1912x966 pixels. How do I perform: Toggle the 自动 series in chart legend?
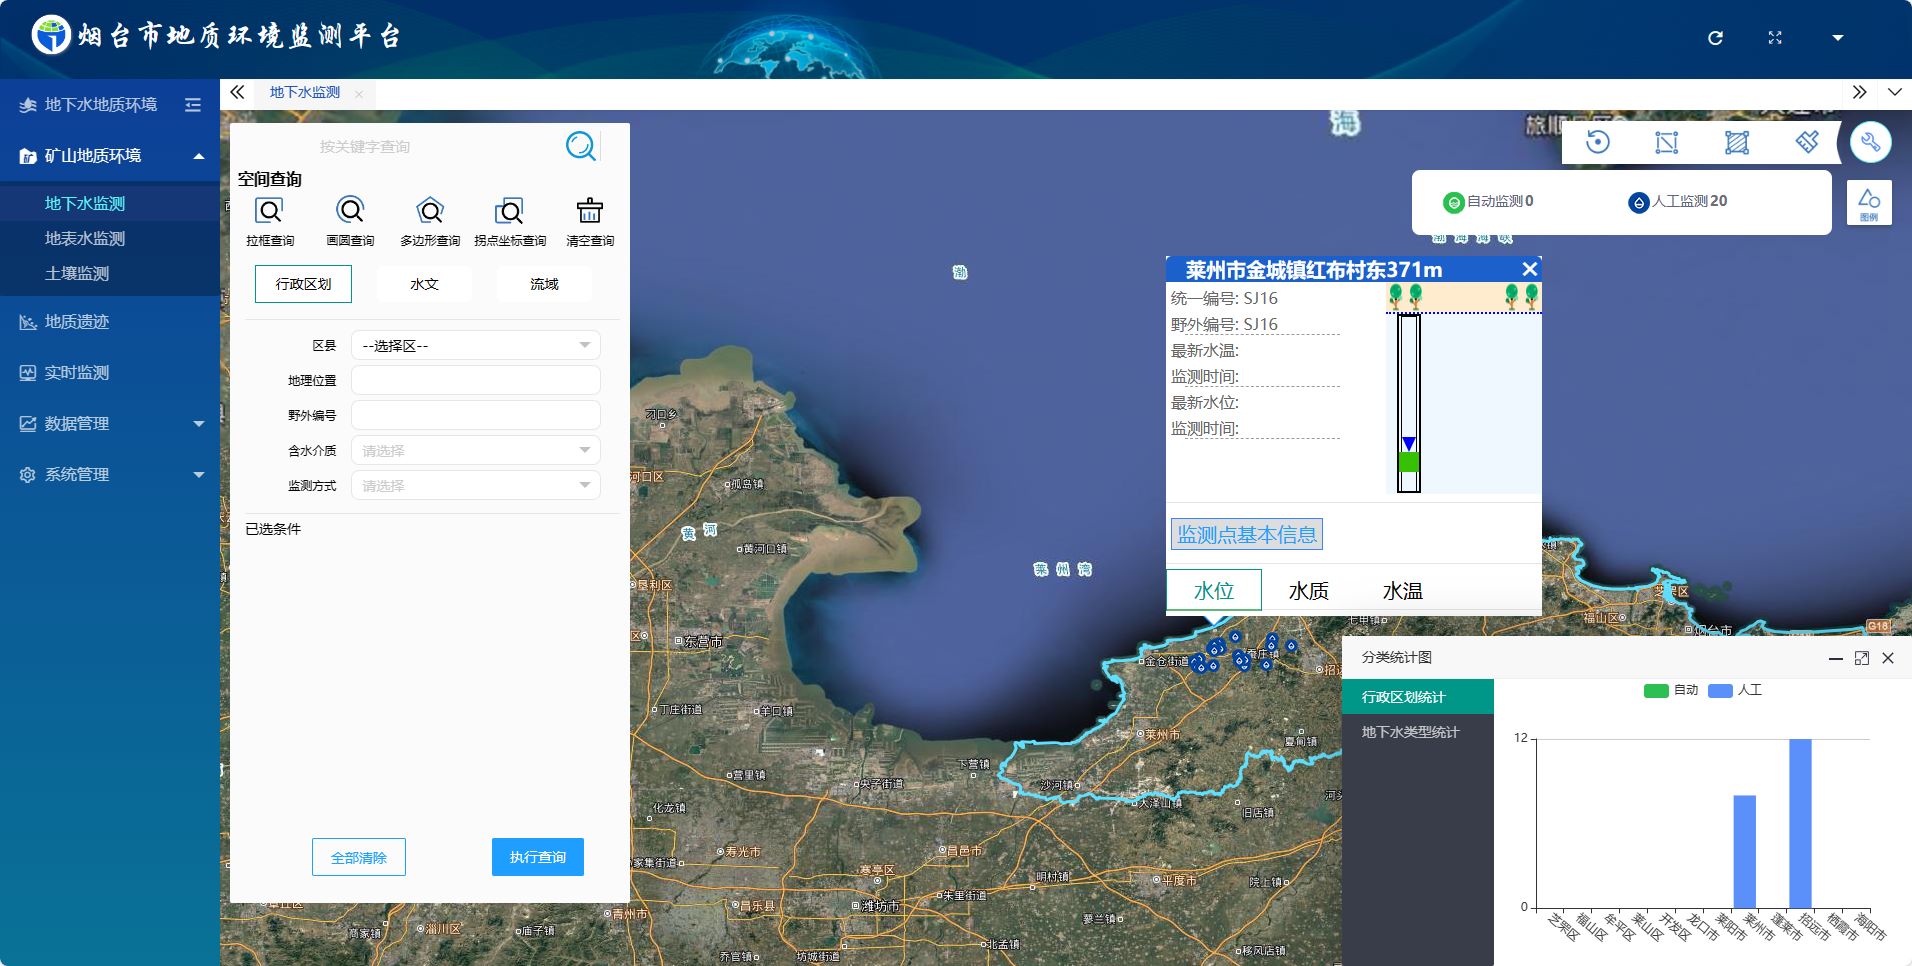pos(1670,690)
